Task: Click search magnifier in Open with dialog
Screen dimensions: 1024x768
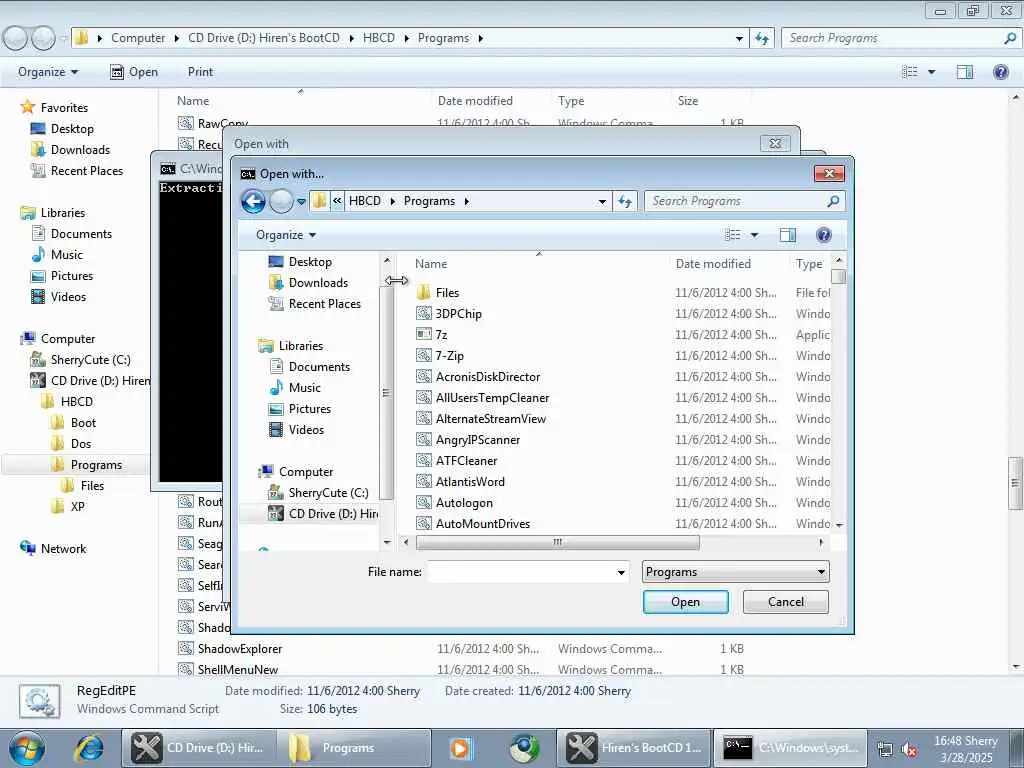Action: (x=833, y=201)
